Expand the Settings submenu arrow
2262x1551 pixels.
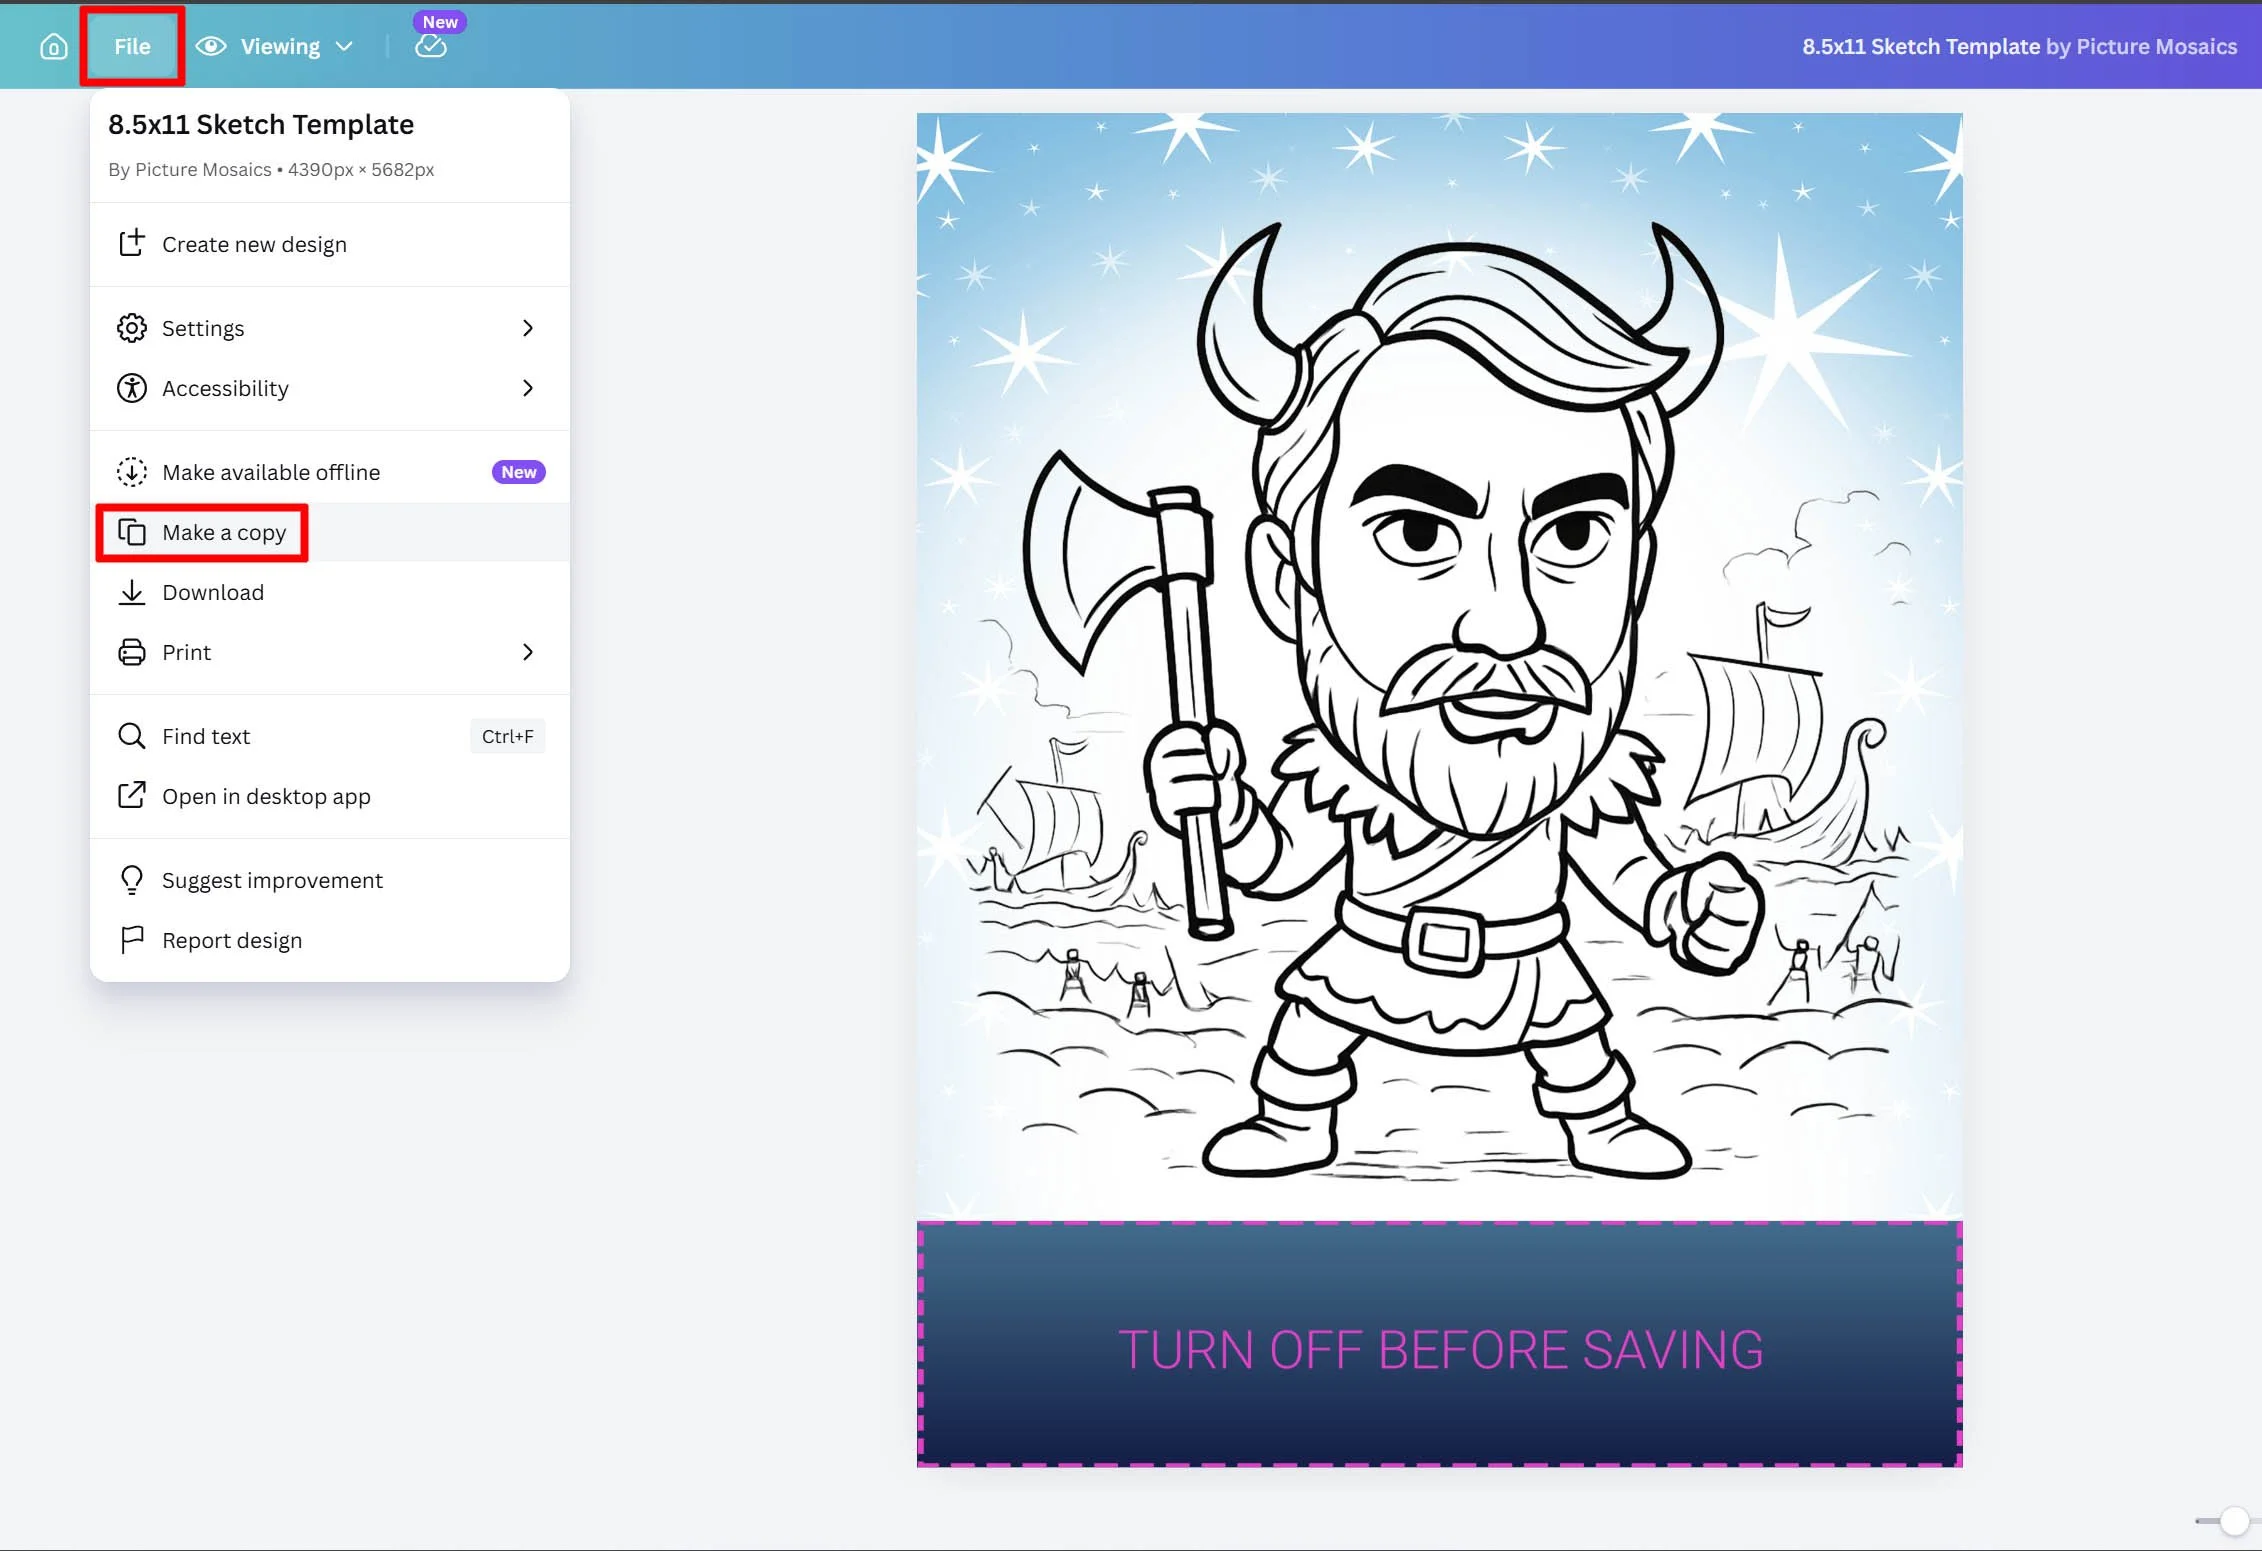528,328
